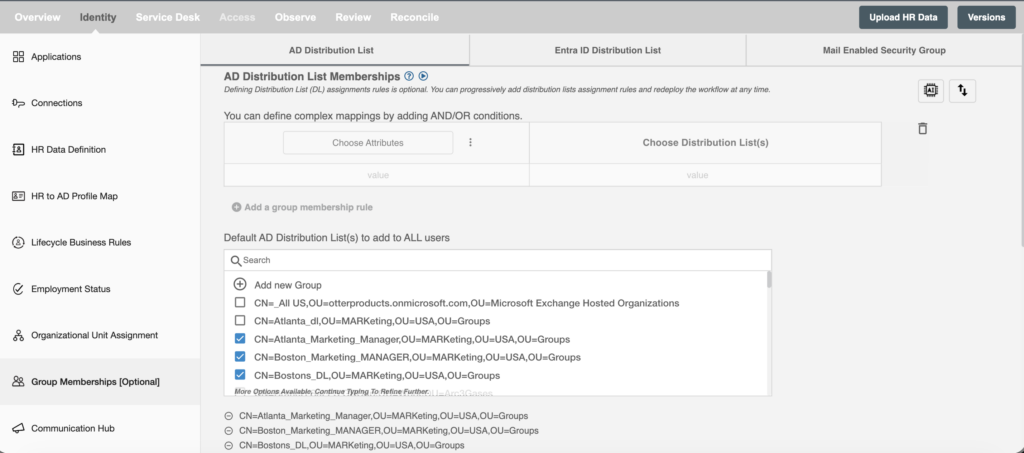Open the Identity menu

tap(98, 18)
